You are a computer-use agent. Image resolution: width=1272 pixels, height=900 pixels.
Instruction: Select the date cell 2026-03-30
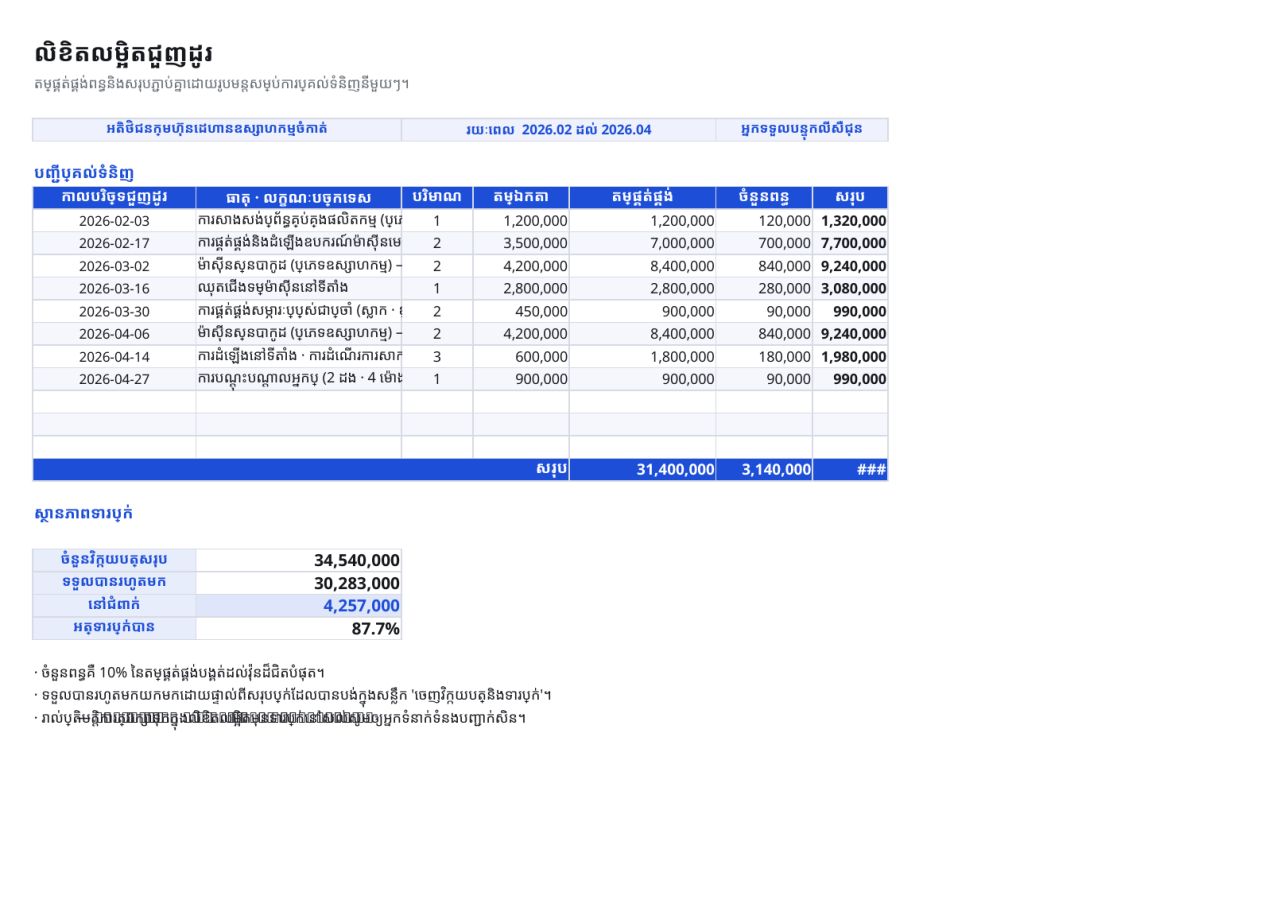pyautogui.click(x=114, y=311)
